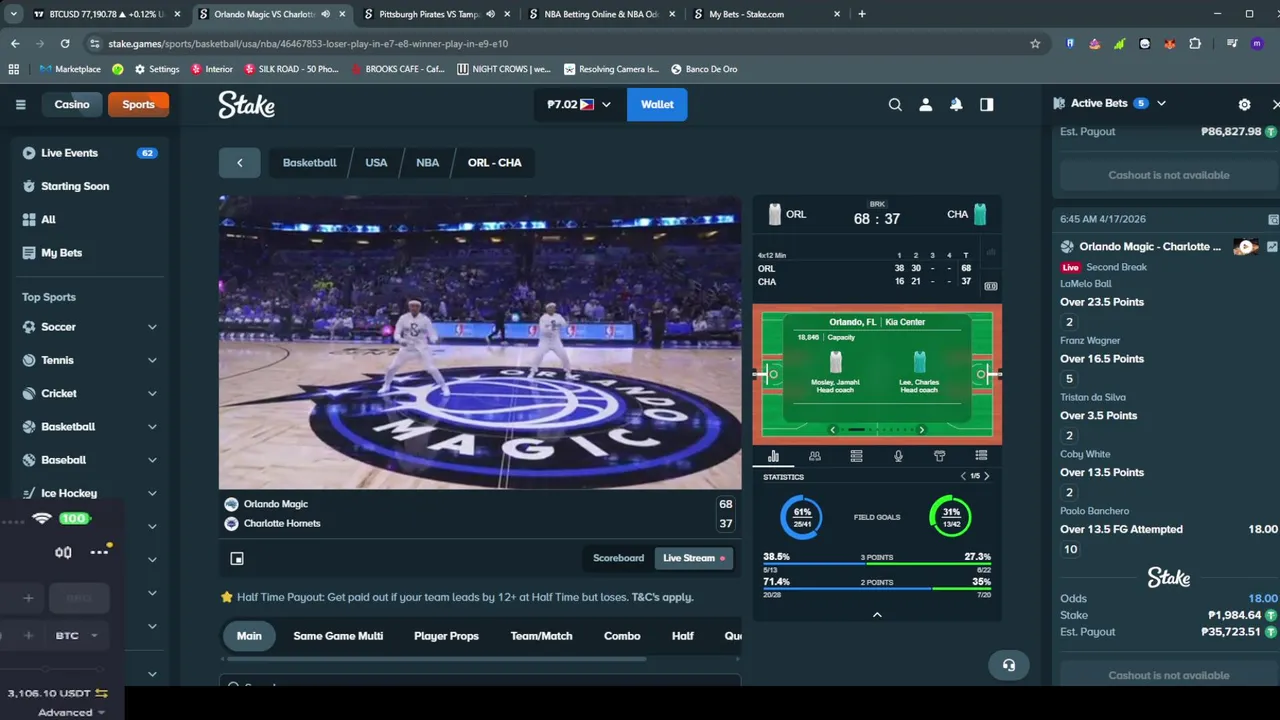This screenshot has width=1280, height=720.
Task: Go to the Stake logo home
Action: [x=246, y=105]
